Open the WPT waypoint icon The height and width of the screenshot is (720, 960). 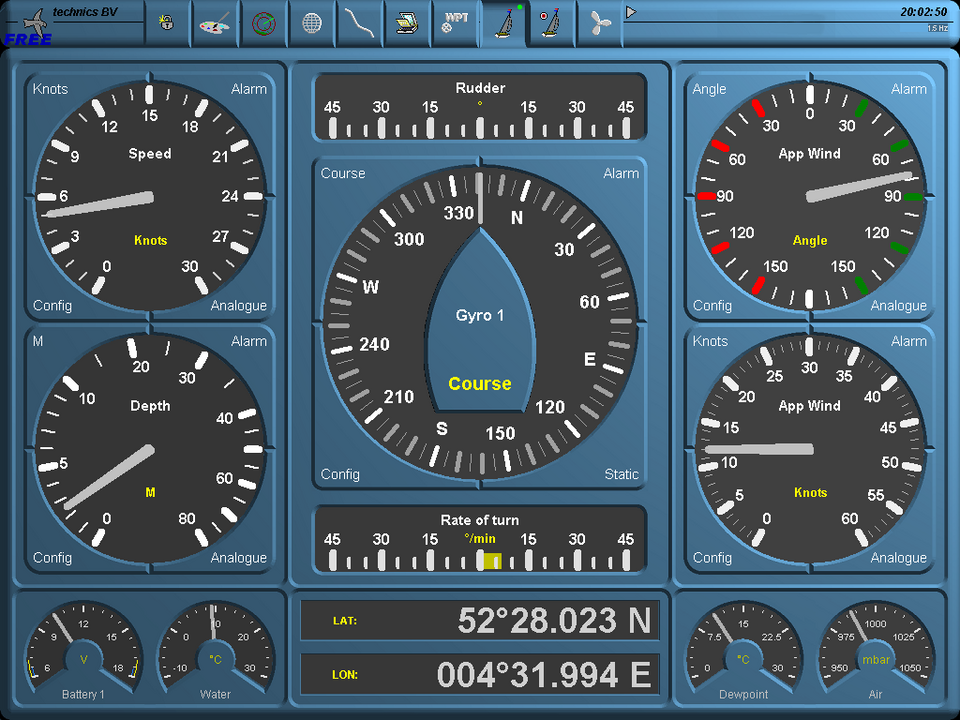(455, 23)
